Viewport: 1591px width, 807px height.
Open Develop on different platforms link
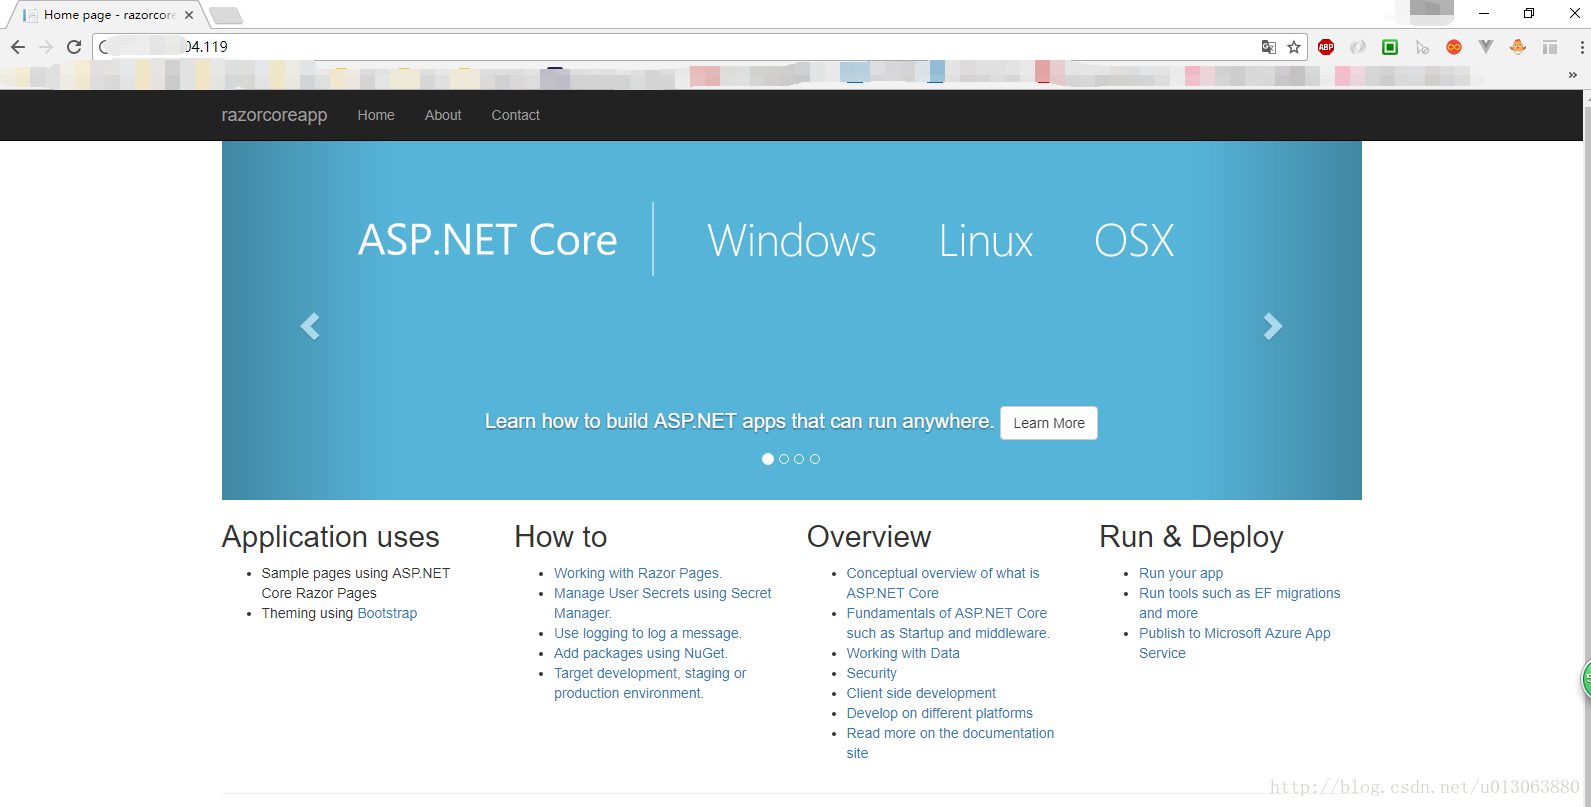coord(940,713)
